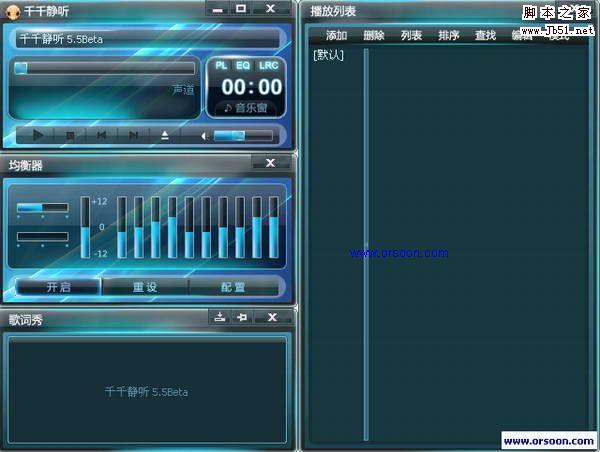This screenshot has width=600, height=452.
Task: Stop playback using the Stop button
Action: (70, 135)
